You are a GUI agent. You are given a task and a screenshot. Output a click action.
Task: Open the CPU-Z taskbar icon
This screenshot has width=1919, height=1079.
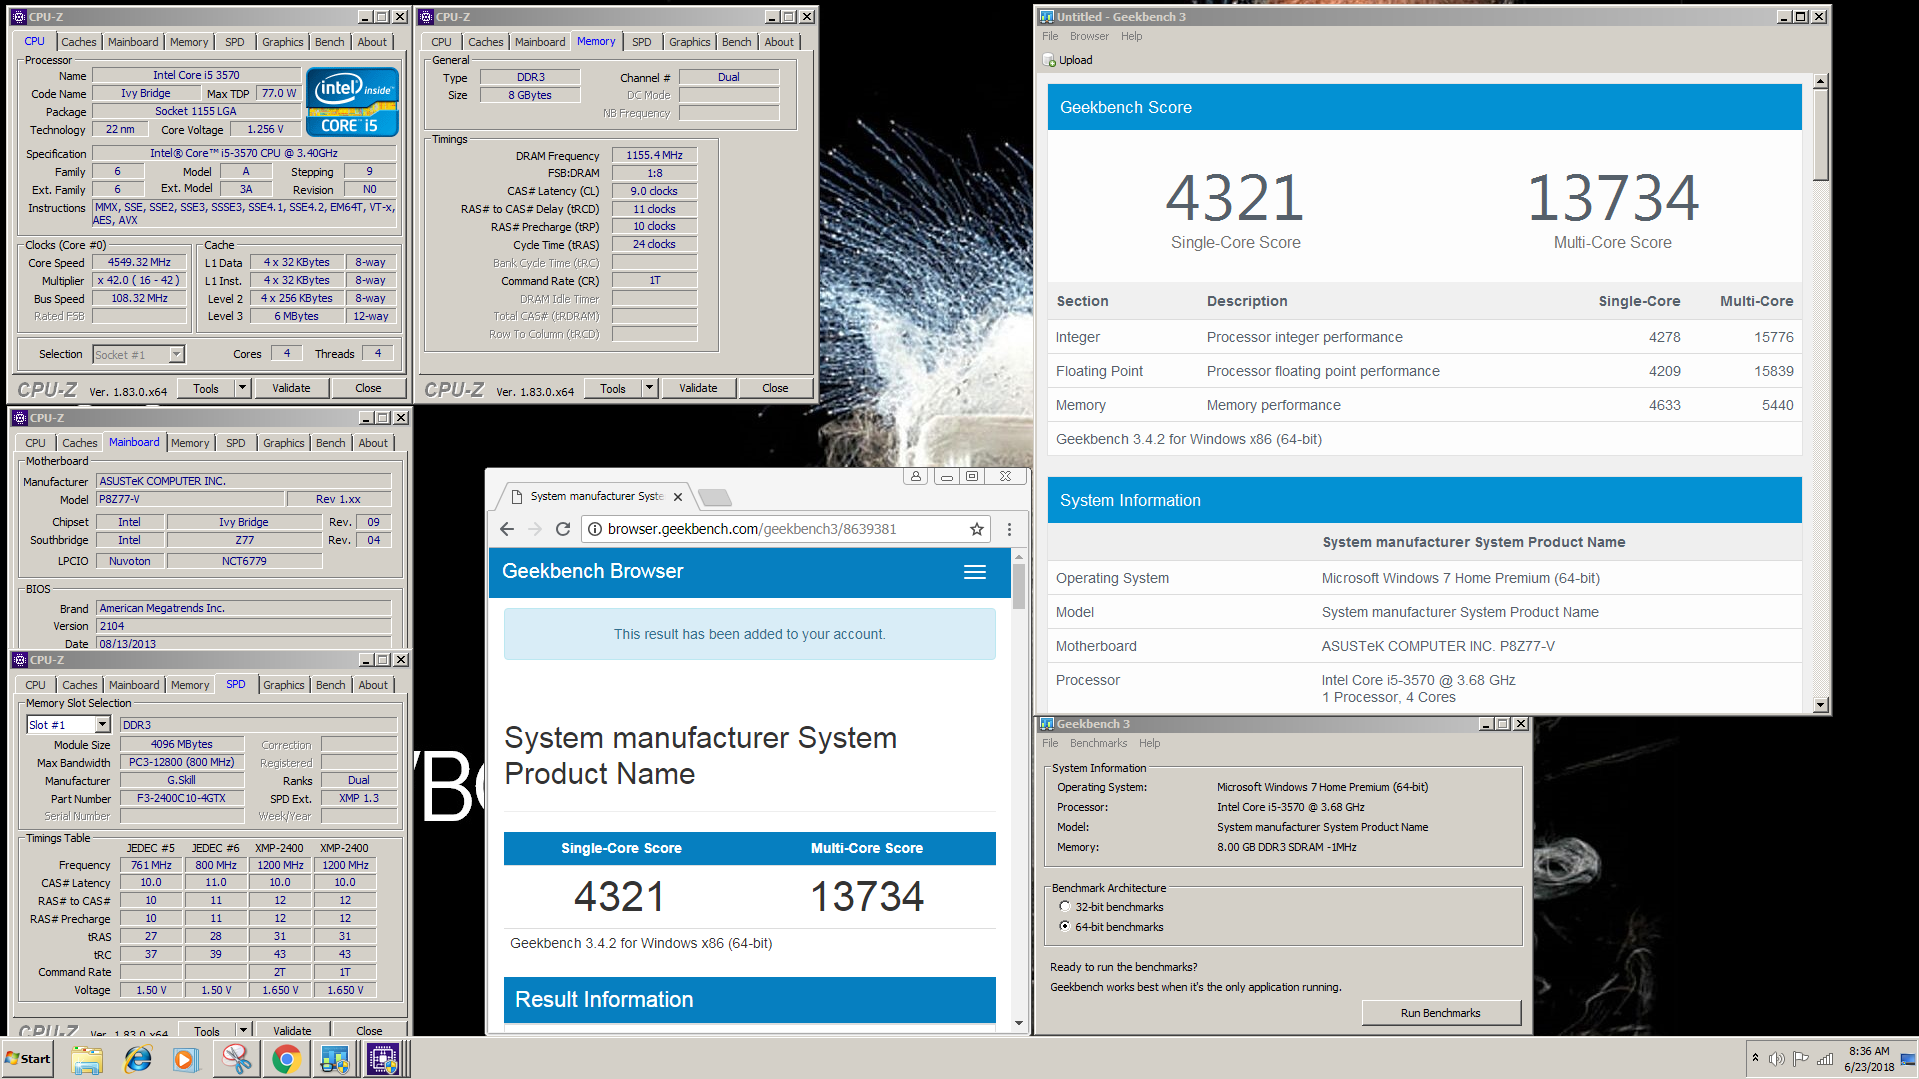tap(383, 1059)
